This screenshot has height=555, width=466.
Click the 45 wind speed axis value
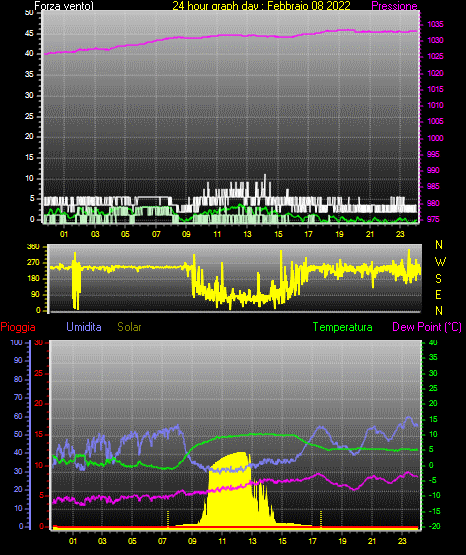coord(29,34)
